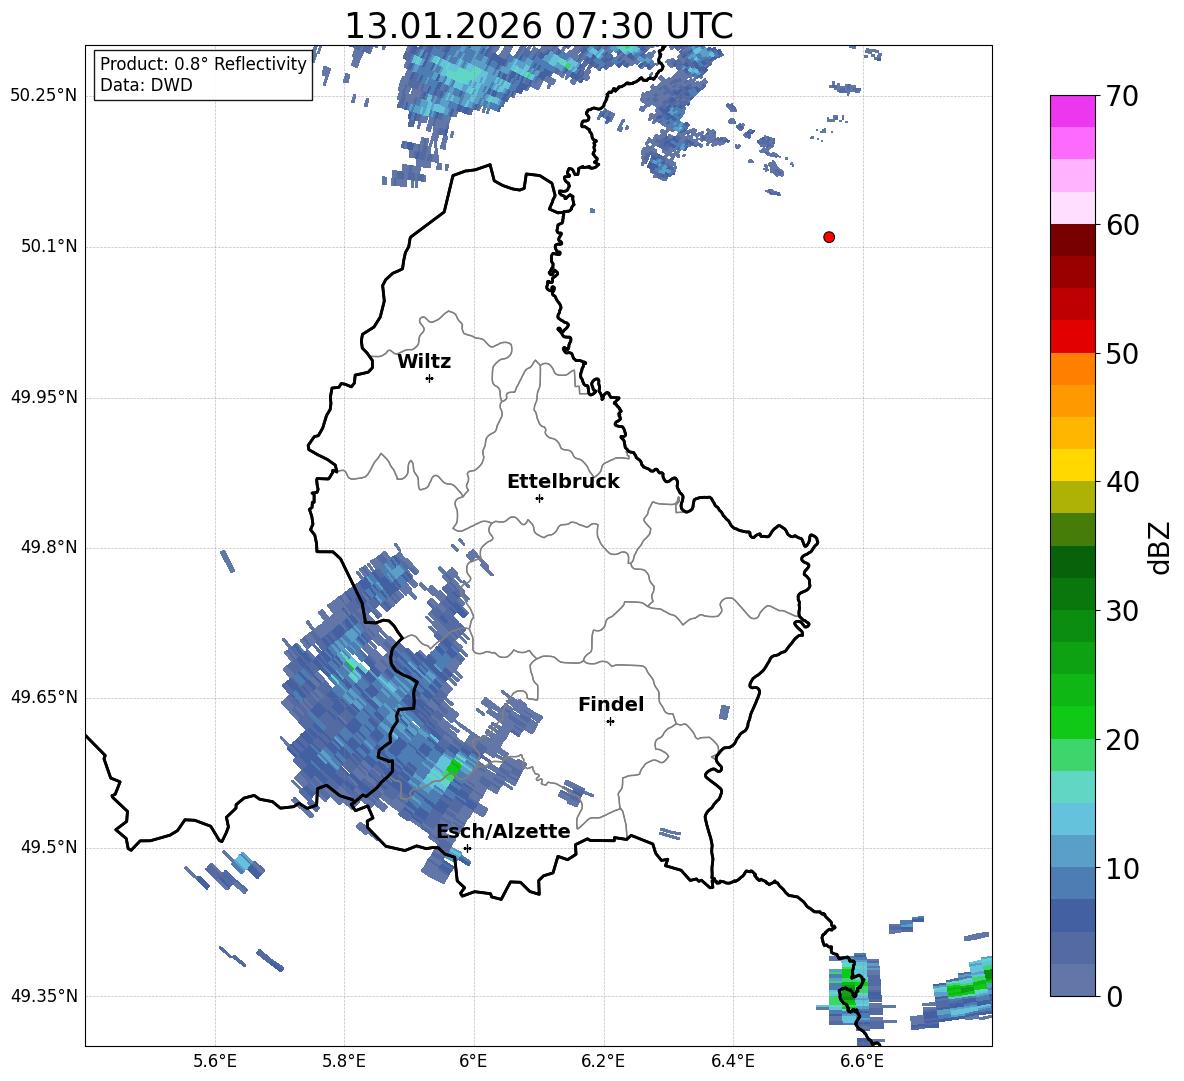This screenshot has width=1184, height=1081.
Task: Click the 49.5°N latitude label
Action: pos(49,847)
